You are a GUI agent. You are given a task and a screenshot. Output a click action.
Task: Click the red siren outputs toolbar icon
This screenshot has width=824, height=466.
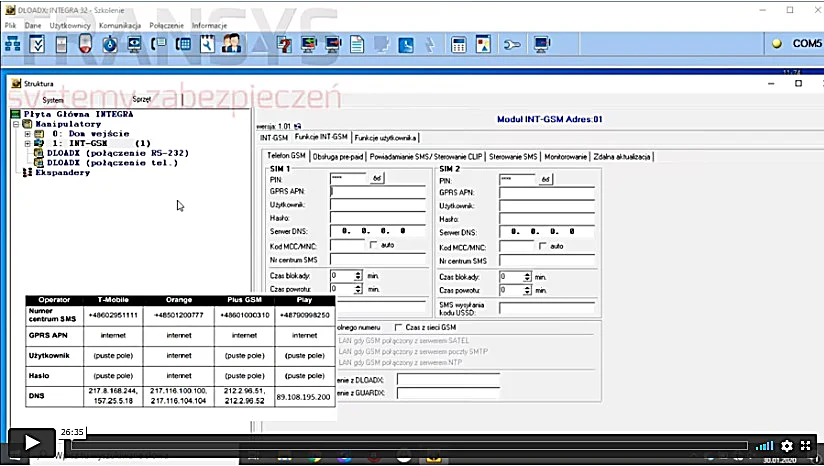(86, 44)
